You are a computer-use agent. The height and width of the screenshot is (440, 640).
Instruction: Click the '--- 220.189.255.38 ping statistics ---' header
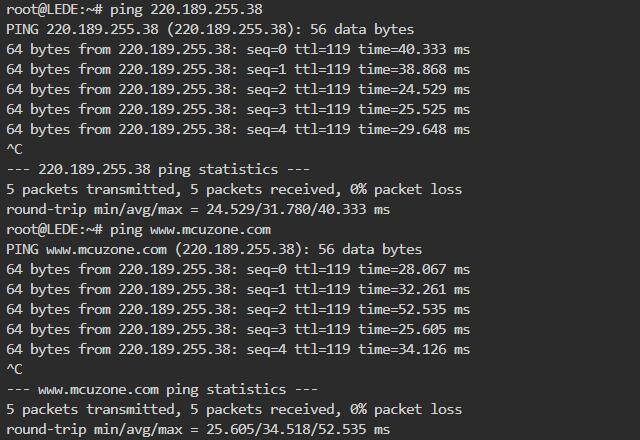coord(158,169)
